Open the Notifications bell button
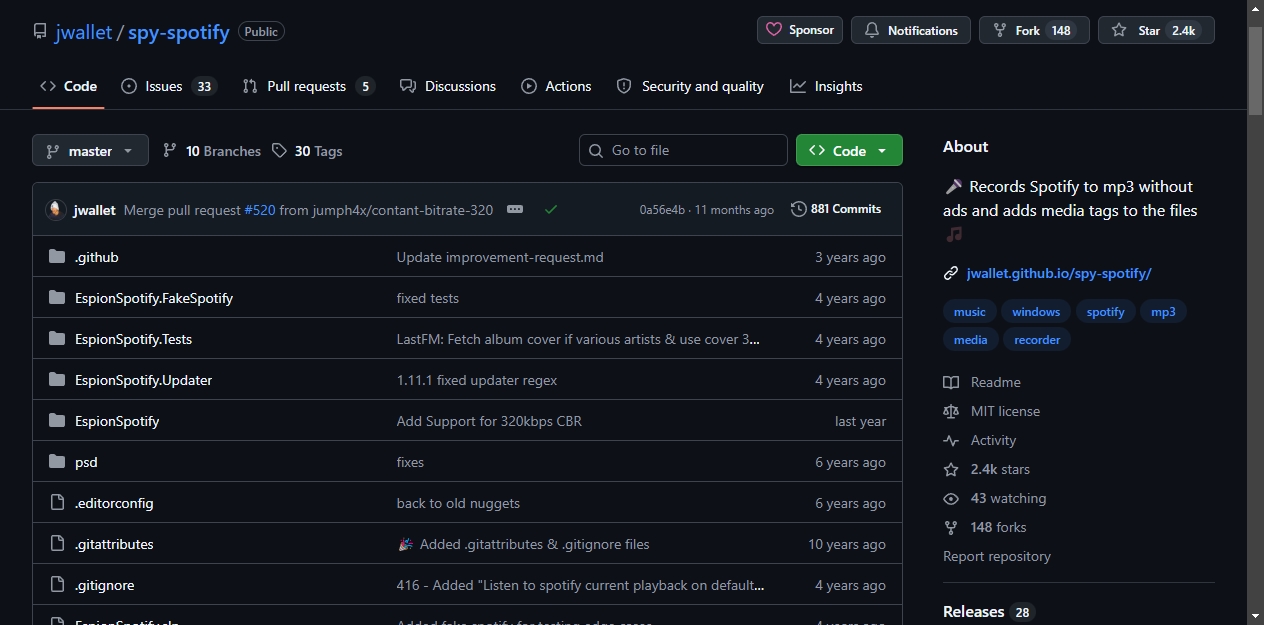Viewport: 1264px width, 625px height. coord(911,30)
